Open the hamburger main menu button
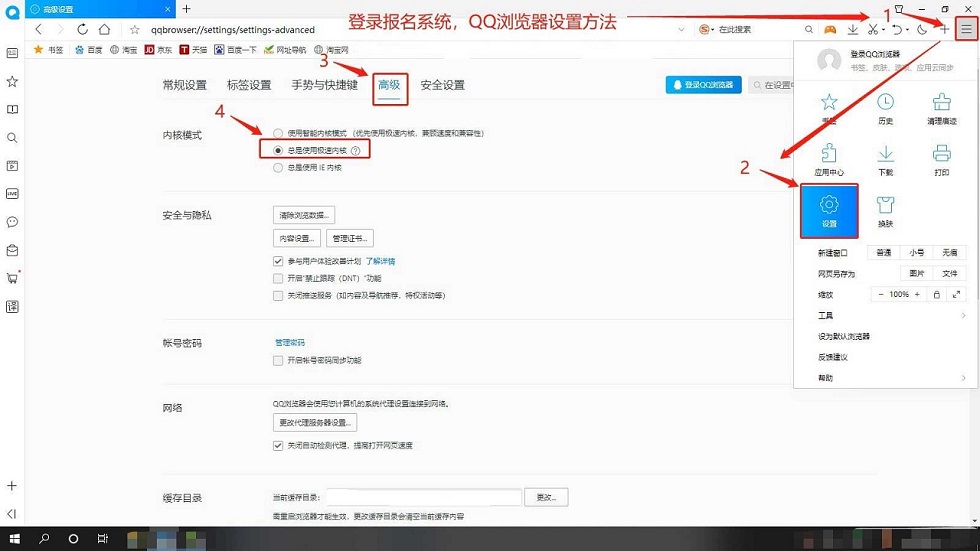The image size is (980, 551). (966, 29)
